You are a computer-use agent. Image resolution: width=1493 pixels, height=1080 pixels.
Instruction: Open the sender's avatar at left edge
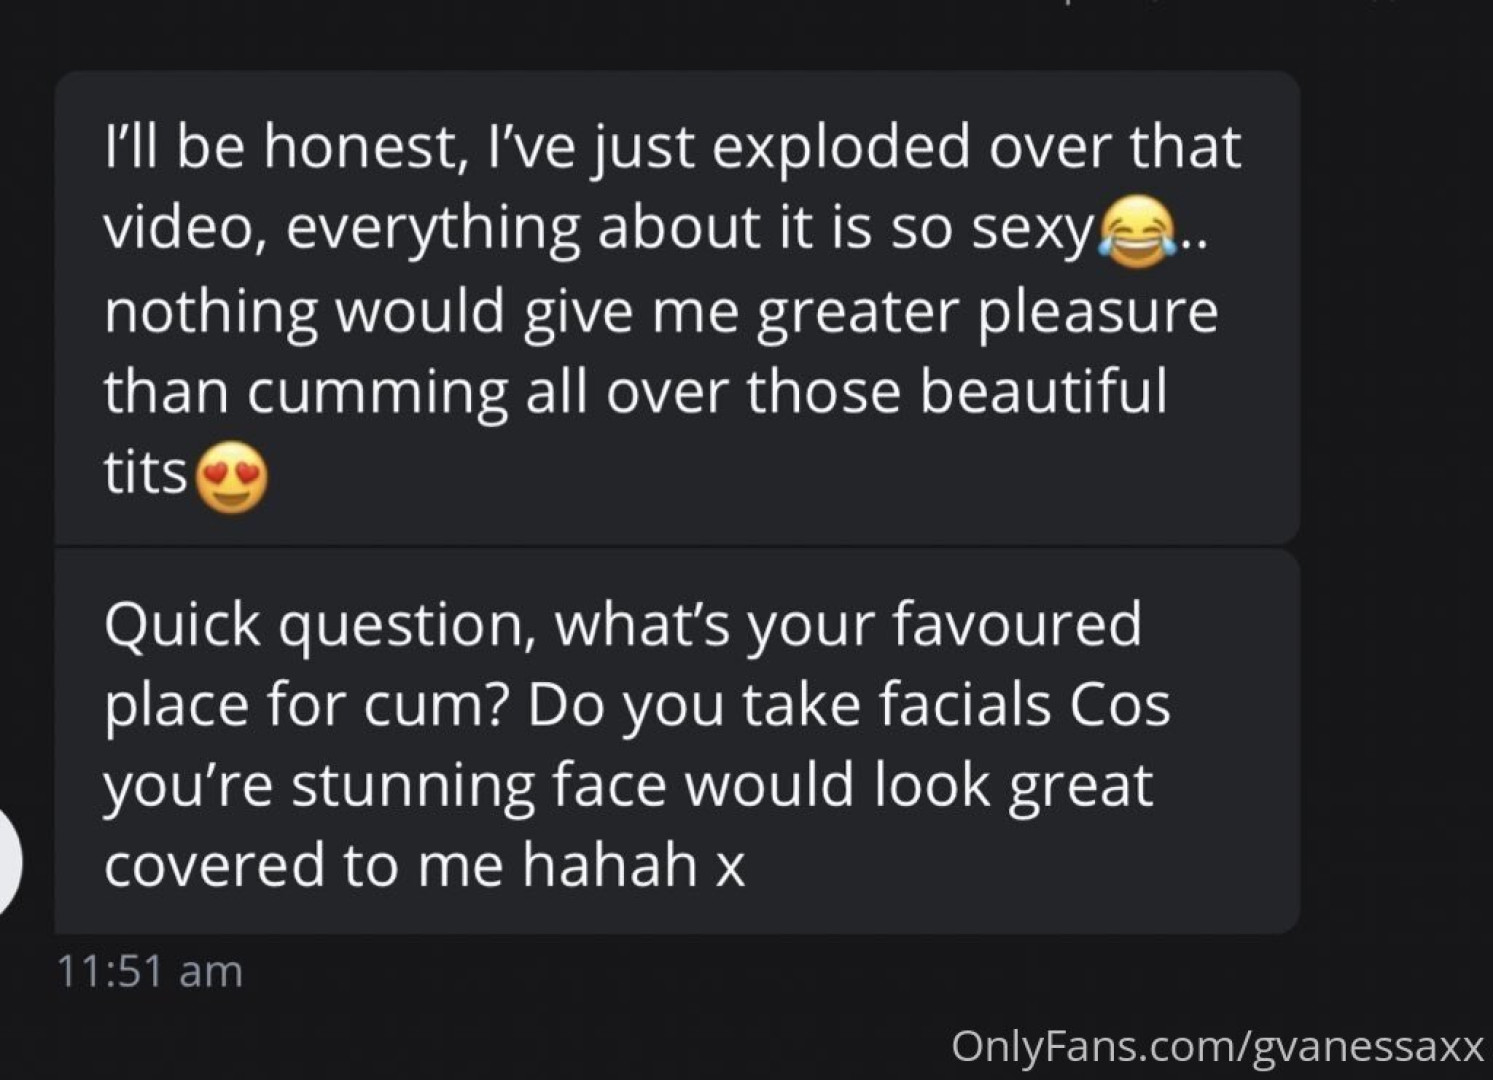pos(8,862)
